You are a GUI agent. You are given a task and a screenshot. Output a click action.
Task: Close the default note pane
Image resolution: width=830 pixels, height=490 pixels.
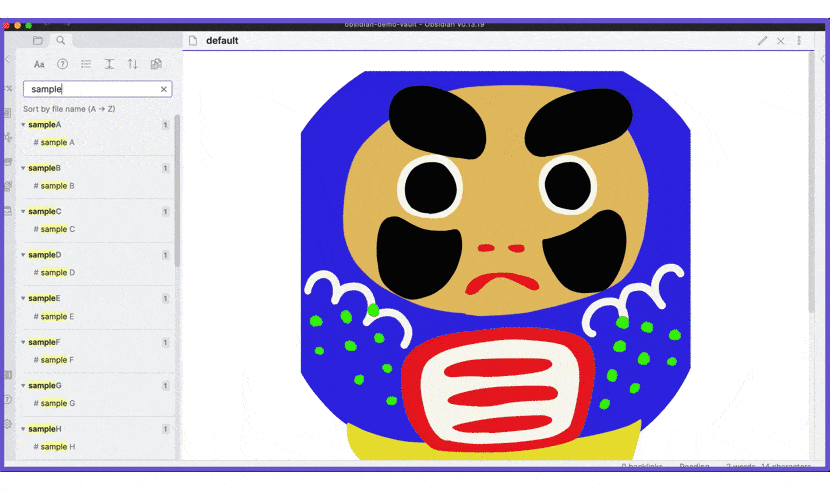(x=781, y=41)
